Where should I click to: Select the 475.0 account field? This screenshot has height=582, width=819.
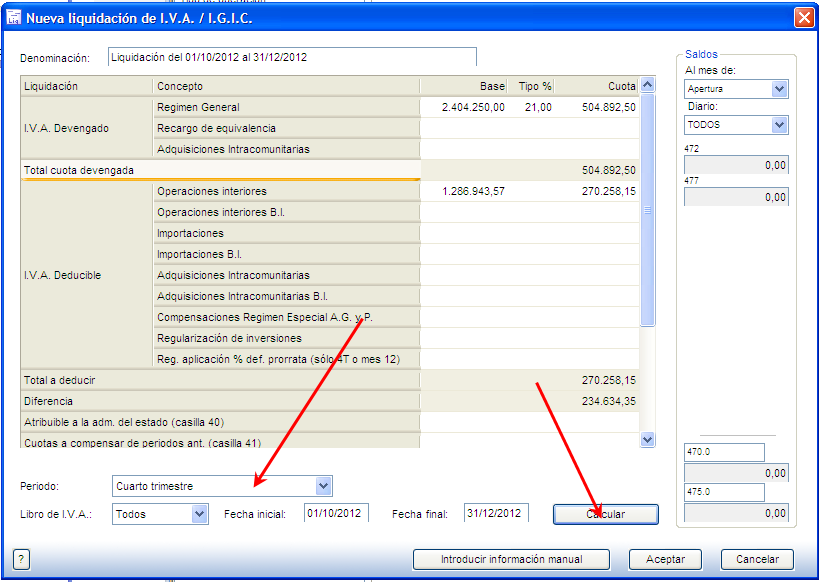[x=723, y=492]
